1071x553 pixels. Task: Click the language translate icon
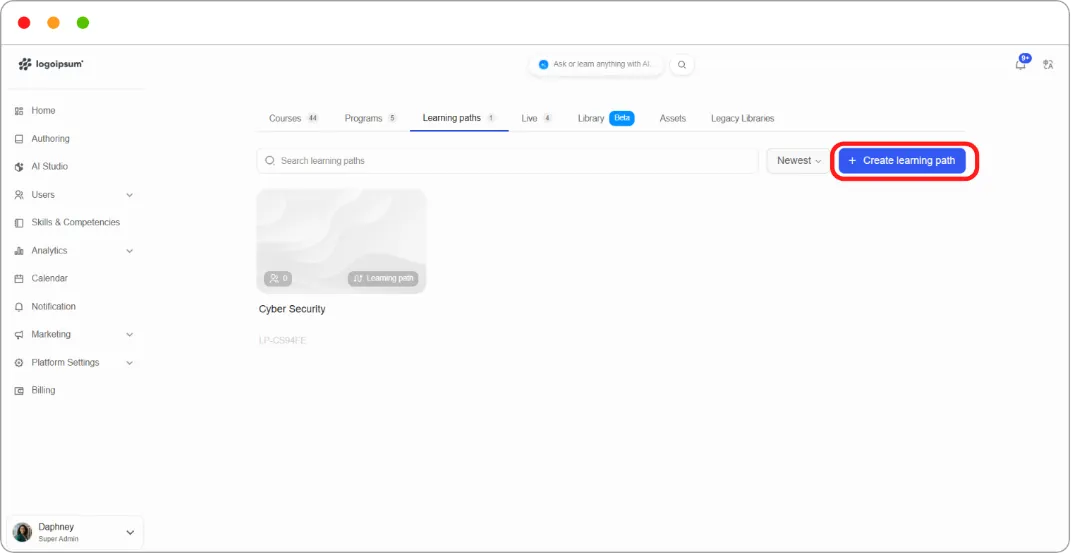[x=1048, y=65]
